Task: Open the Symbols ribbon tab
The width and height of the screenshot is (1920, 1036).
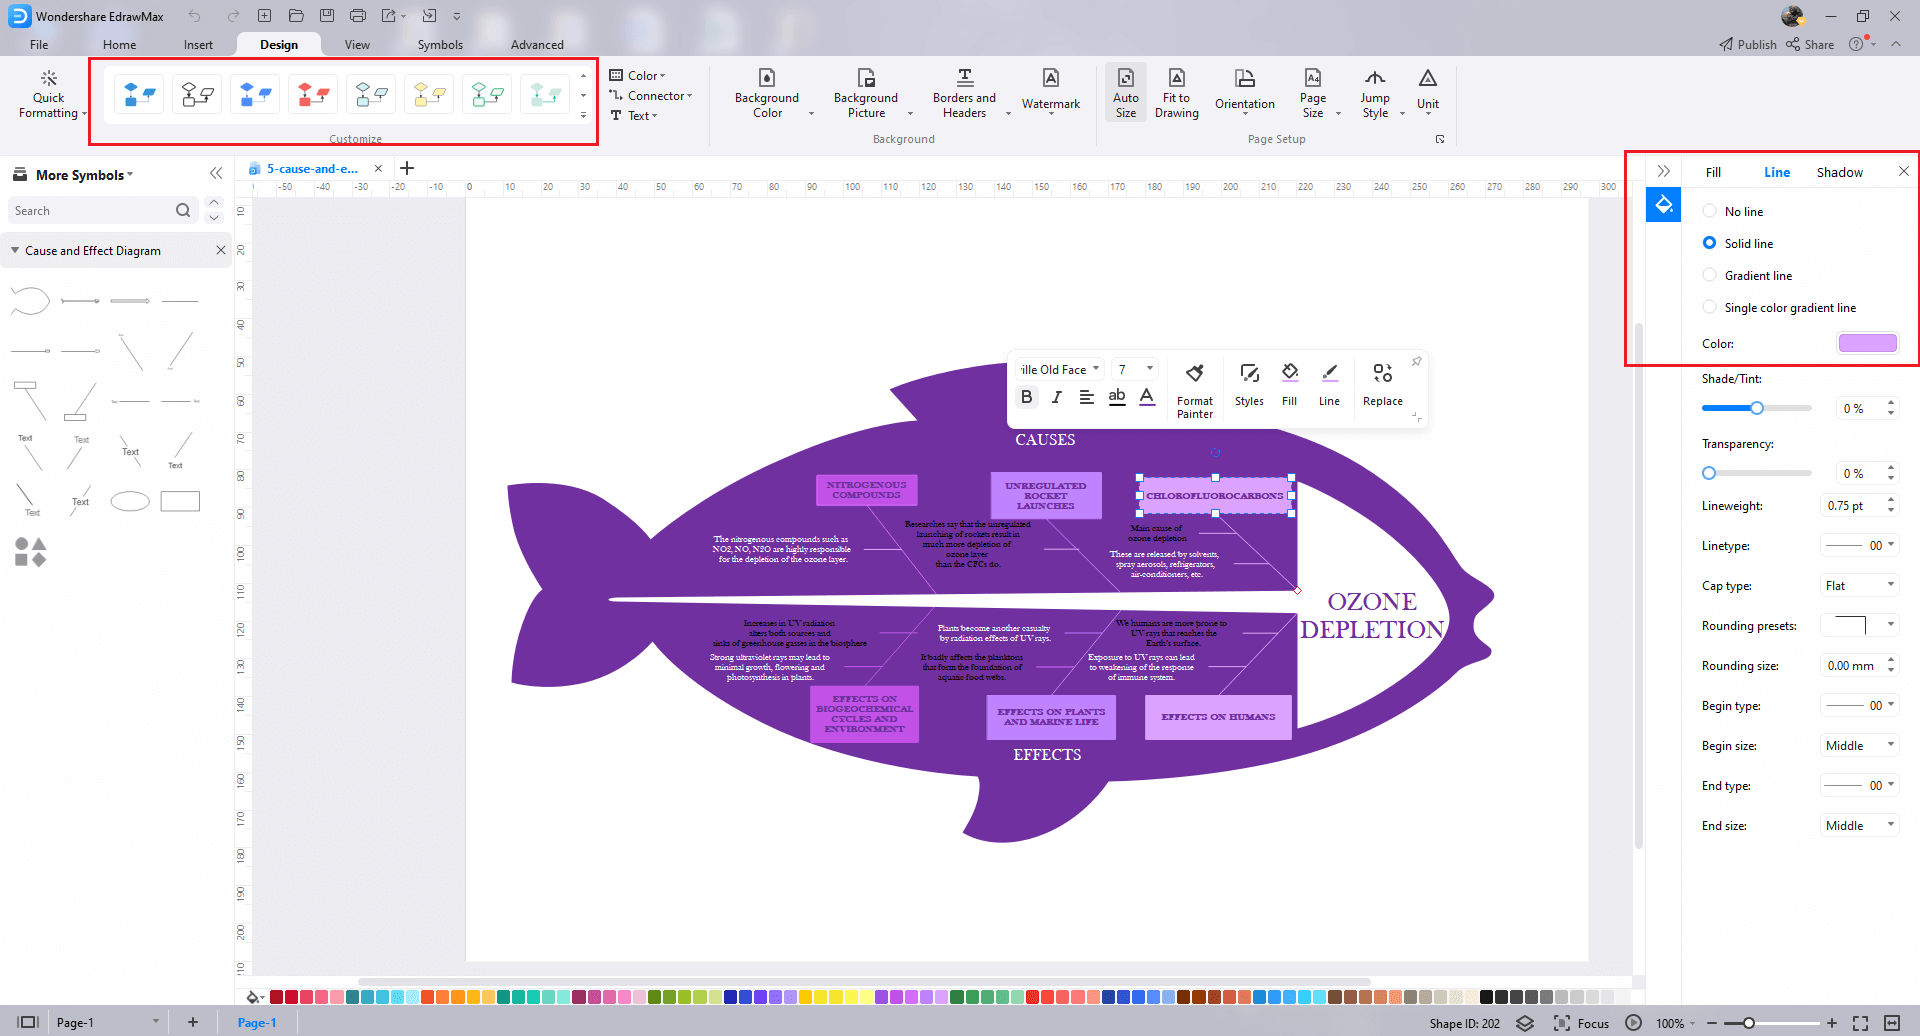Action: tap(439, 44)
